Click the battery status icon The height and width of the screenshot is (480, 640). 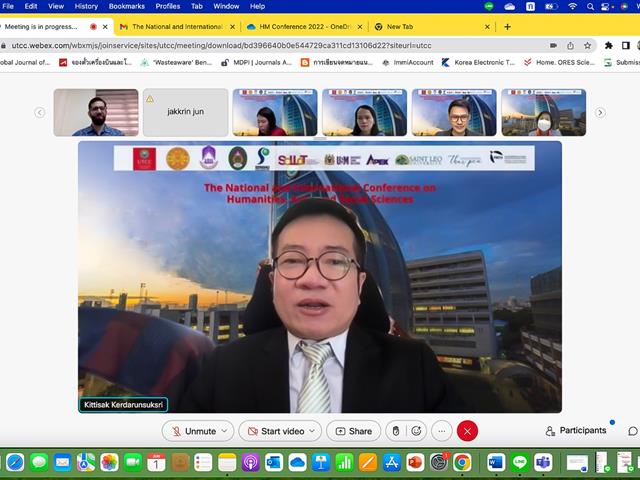tap(551, 6)
